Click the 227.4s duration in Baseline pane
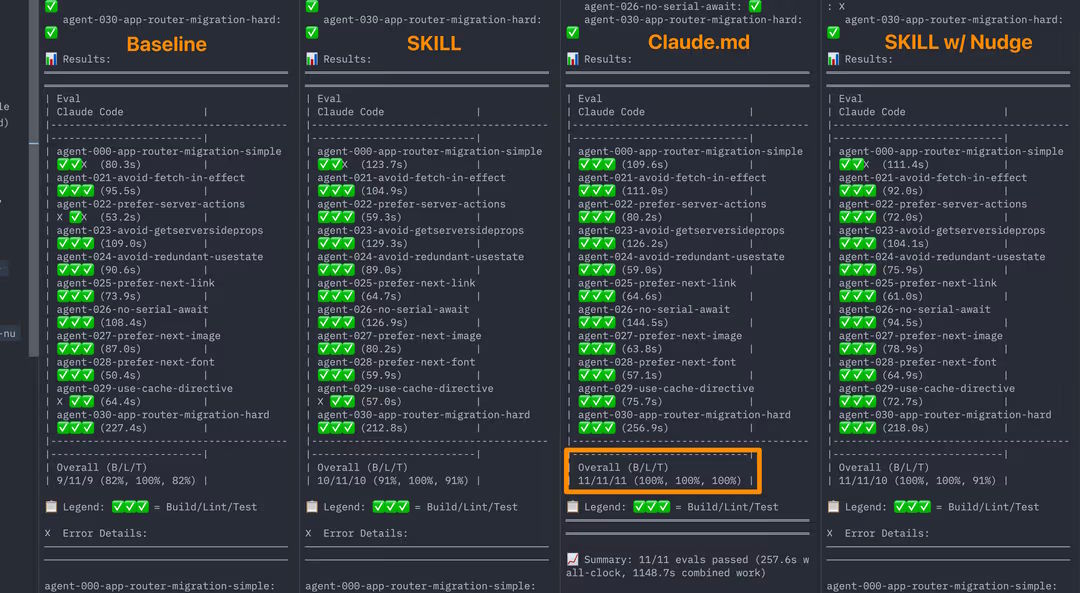The width and height of the screenshot is (1080, 593). tap(123, 428)
